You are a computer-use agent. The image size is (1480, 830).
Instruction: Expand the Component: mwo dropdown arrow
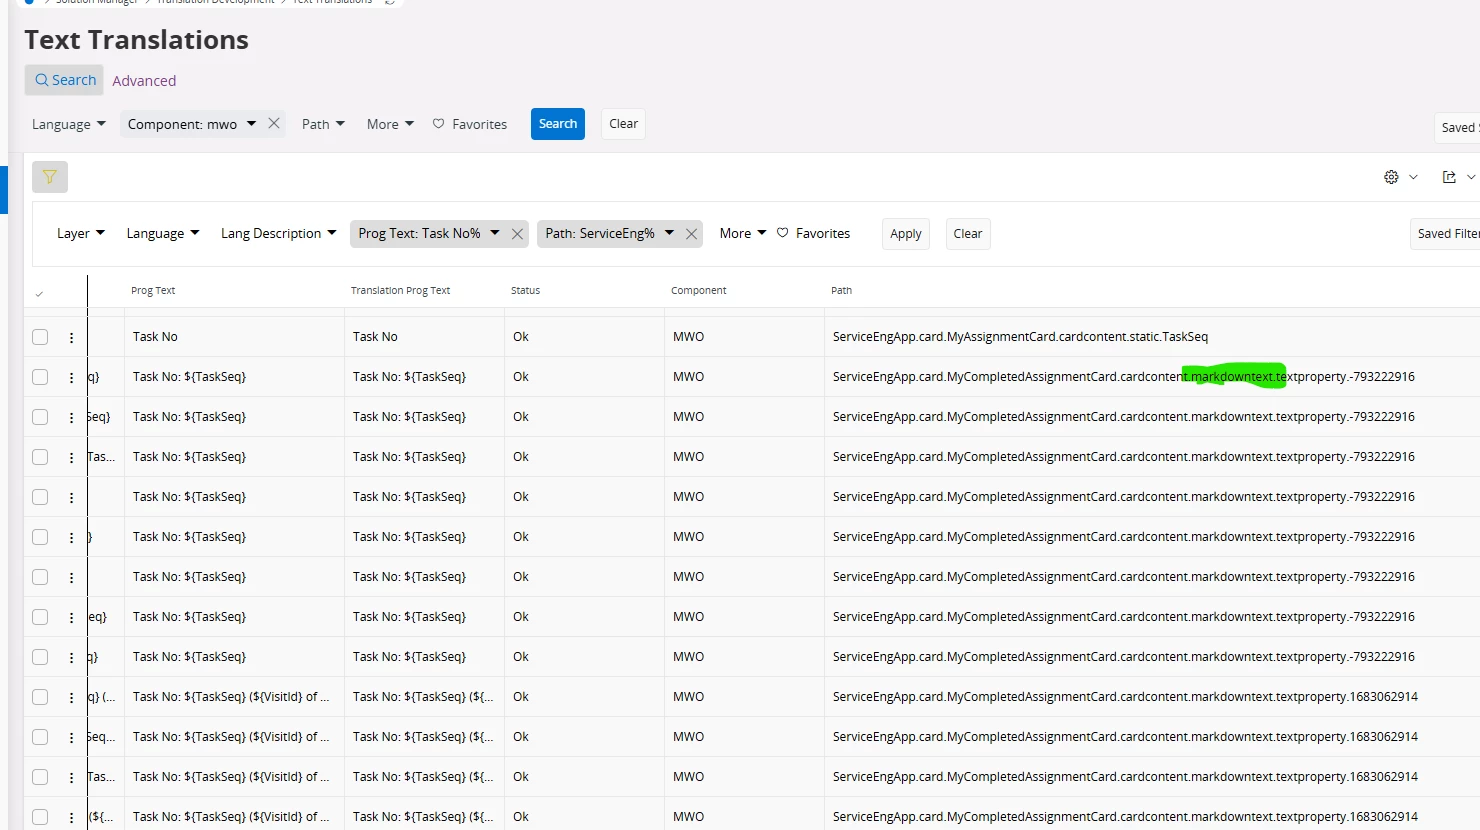pyautogui.click(x=251, y=124)
